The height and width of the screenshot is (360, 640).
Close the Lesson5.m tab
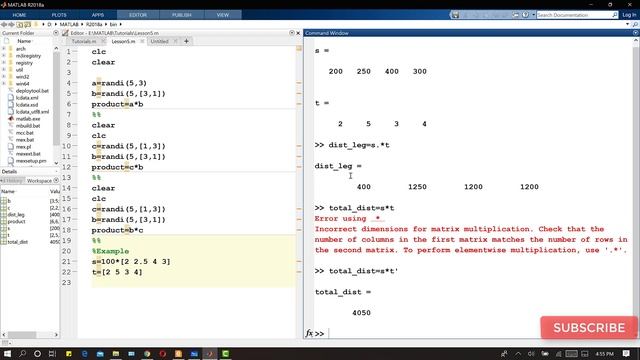[x=142, y=41]
